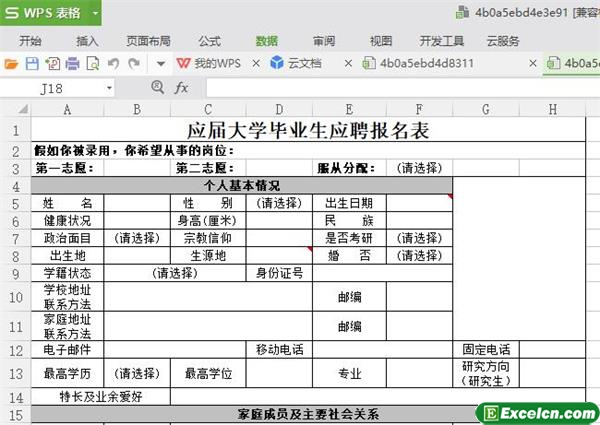This screenshot has width=600, height=425.
Task: Click the Save diskette icon
Action: [32, 64]
